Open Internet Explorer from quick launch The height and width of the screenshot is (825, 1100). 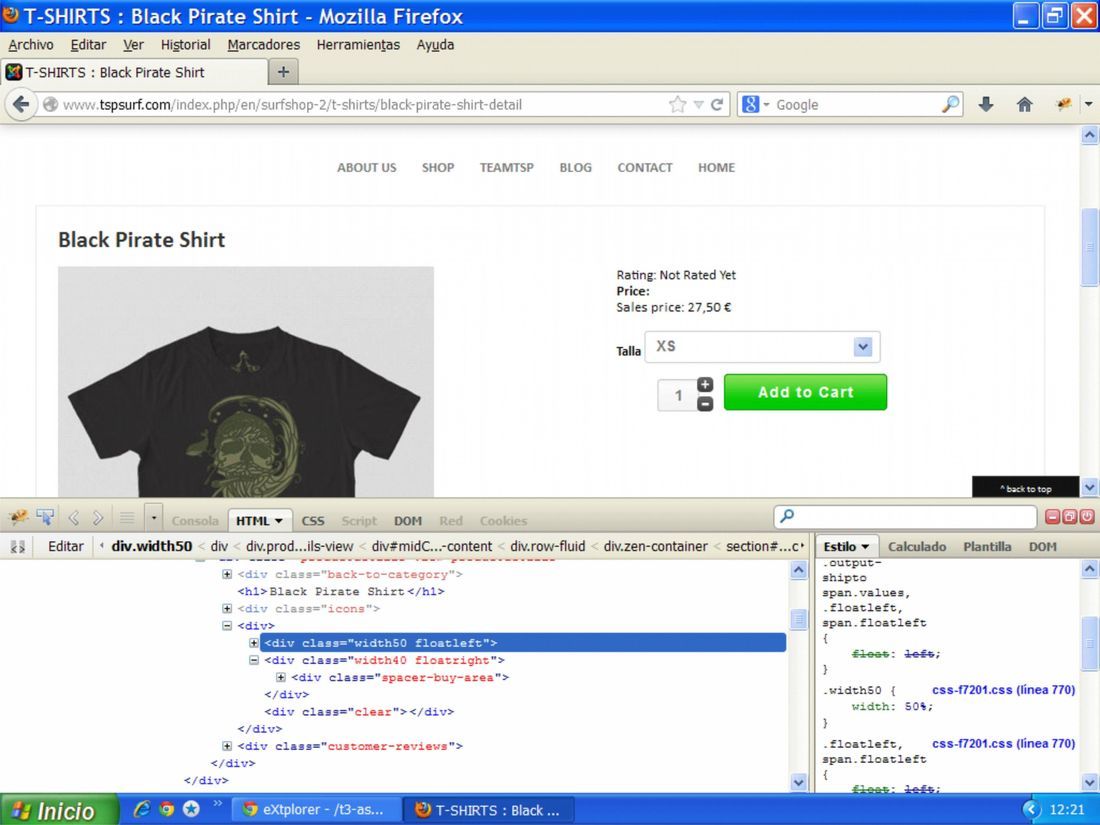pyautogui.click(x=142, y=809)
